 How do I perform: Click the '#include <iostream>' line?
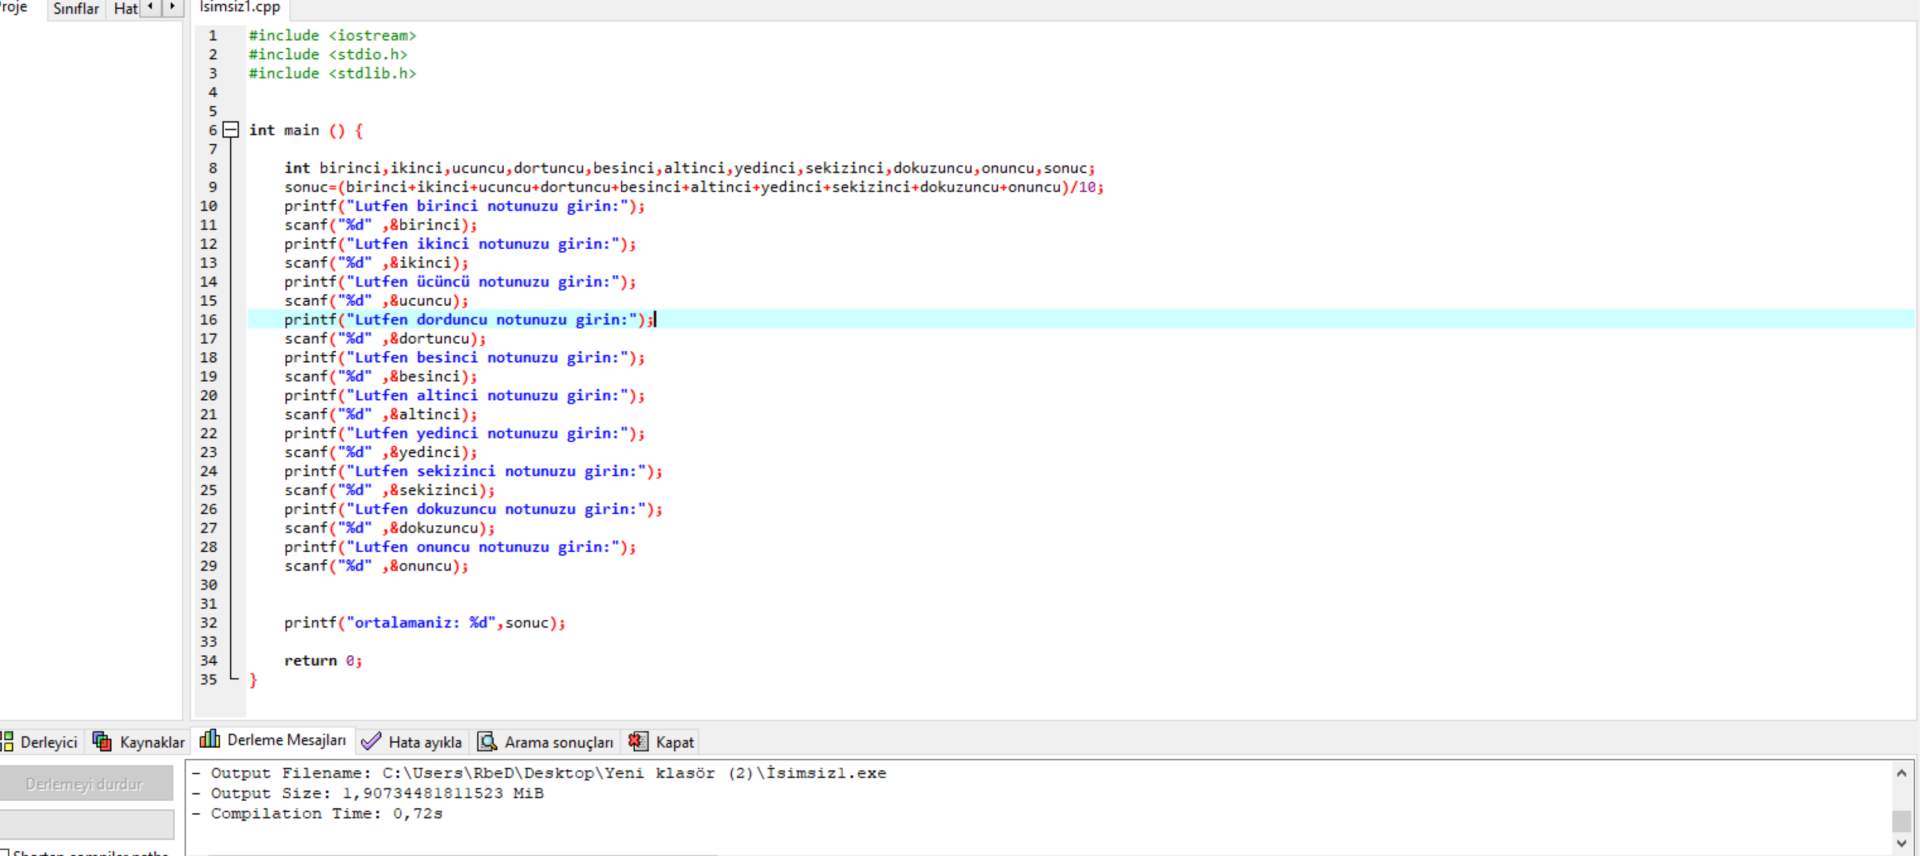[x=332, y=36]
